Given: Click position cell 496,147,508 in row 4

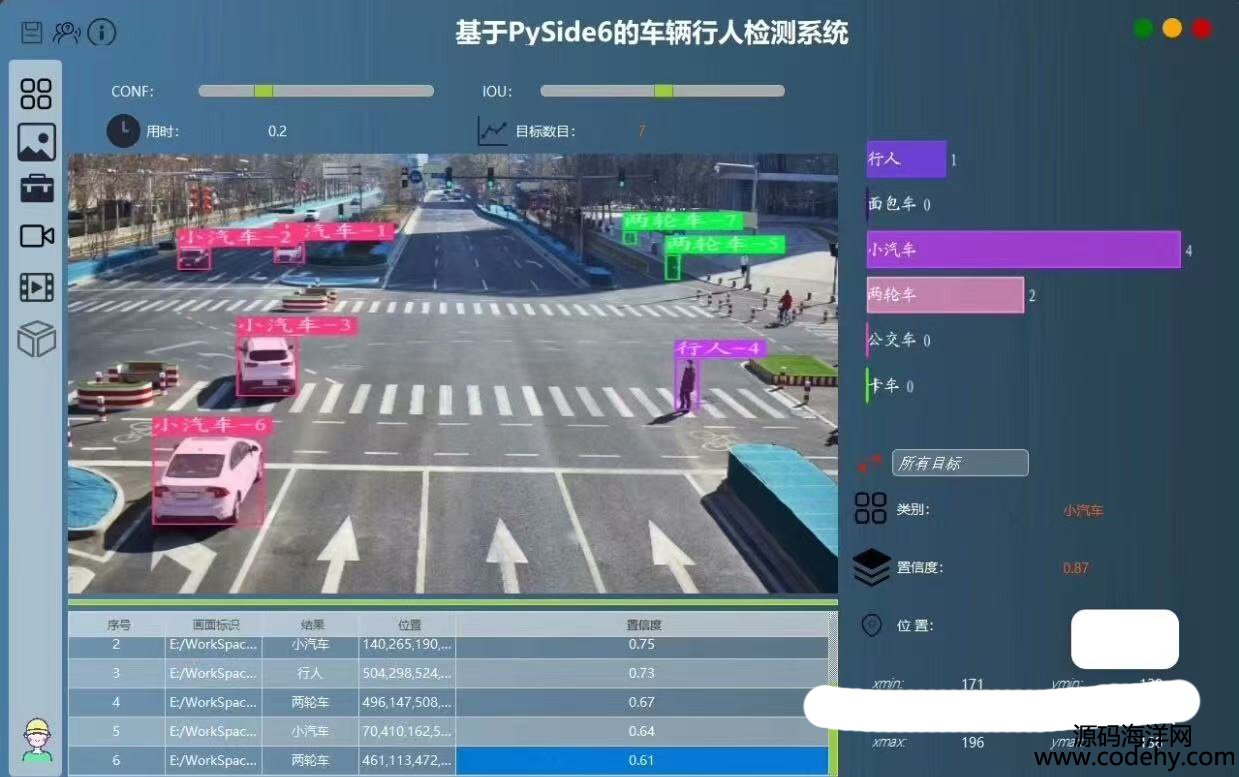Looking at the screenshot, I should (408, 703).
